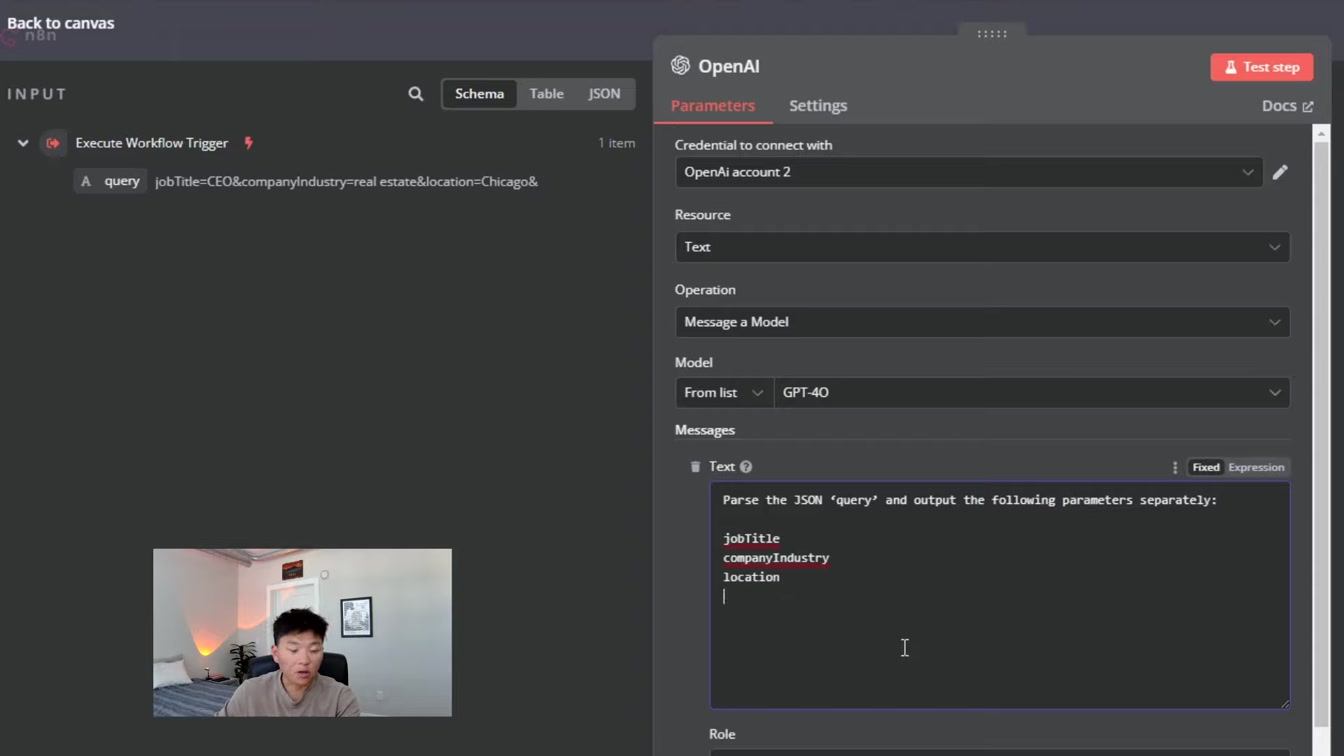Click the 1 item count label

[616, 143]
